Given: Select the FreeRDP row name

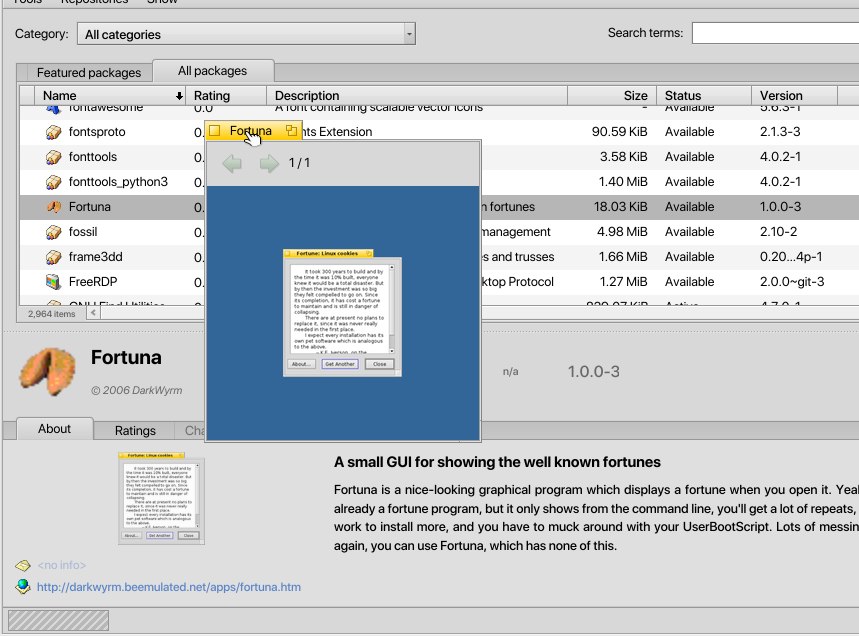Looking at the screenshot, I should pos(93,282).
